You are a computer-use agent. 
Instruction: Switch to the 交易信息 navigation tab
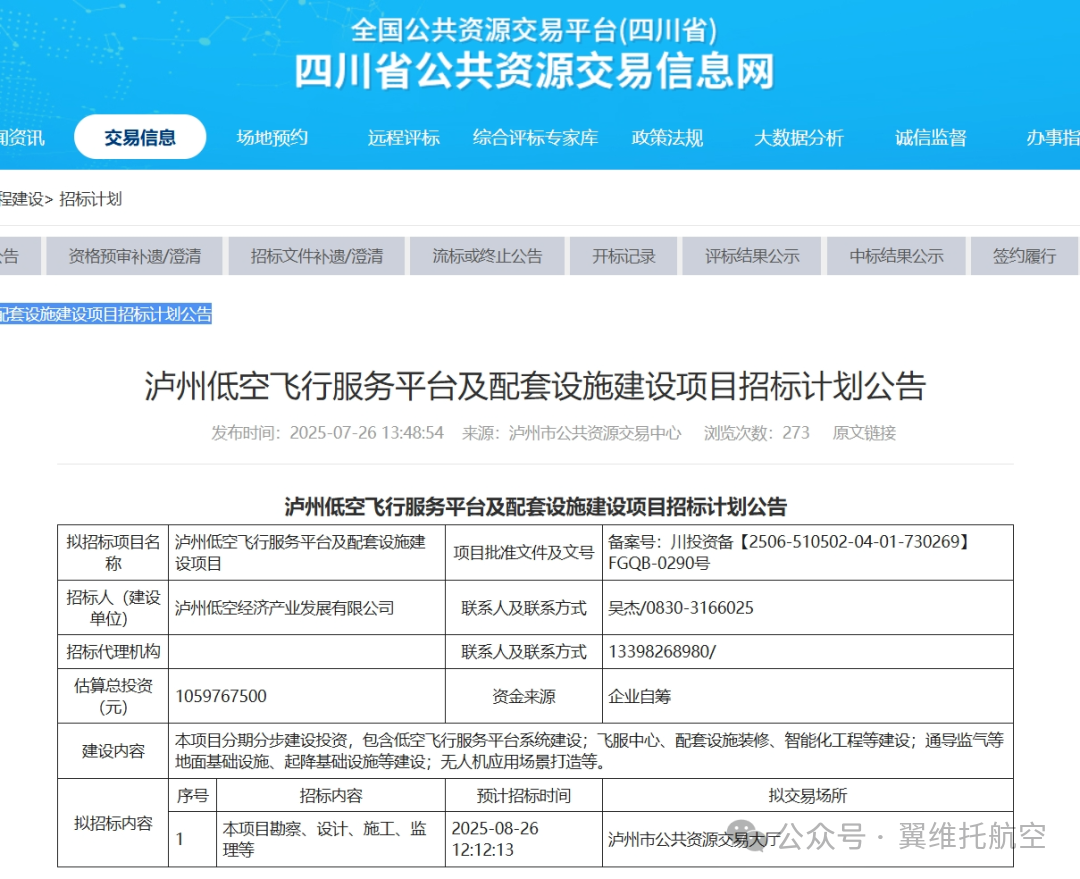tap(140, 137)
